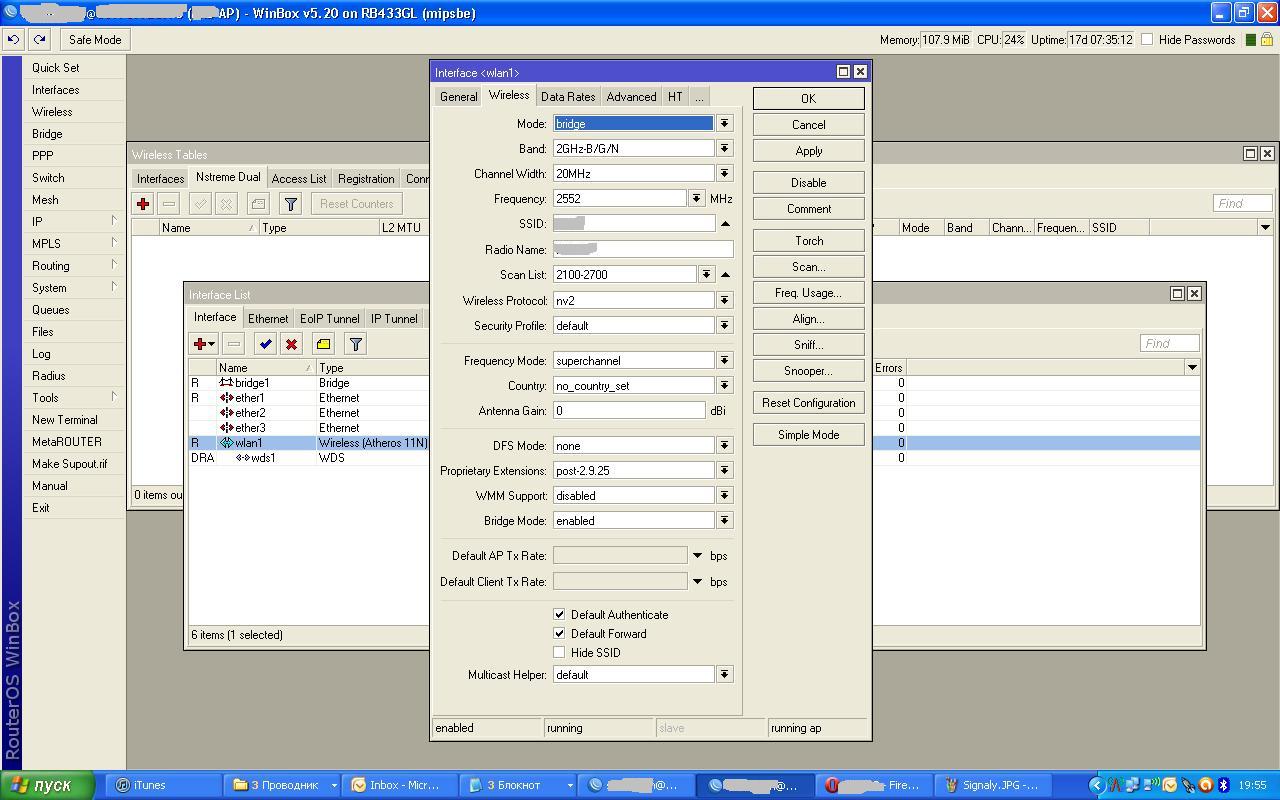Disable interface with red cross icon

point(291,344)
